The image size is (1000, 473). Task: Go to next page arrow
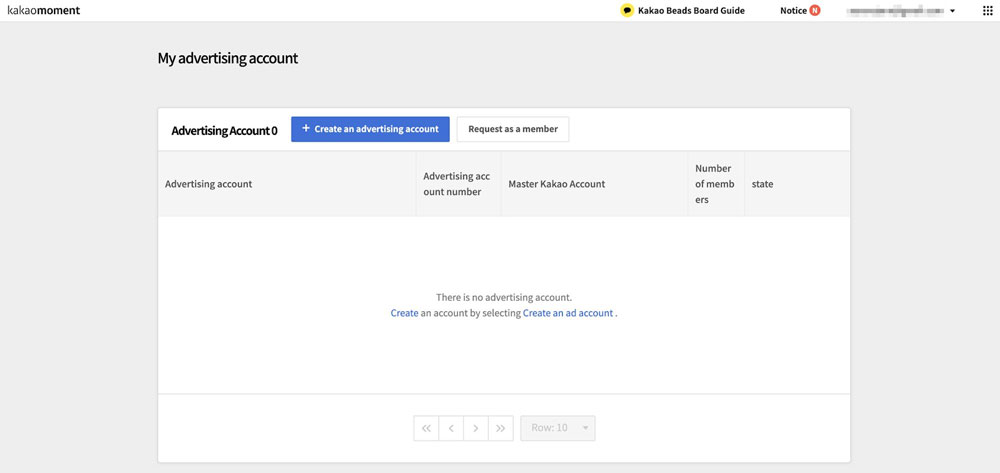point(476,428)
